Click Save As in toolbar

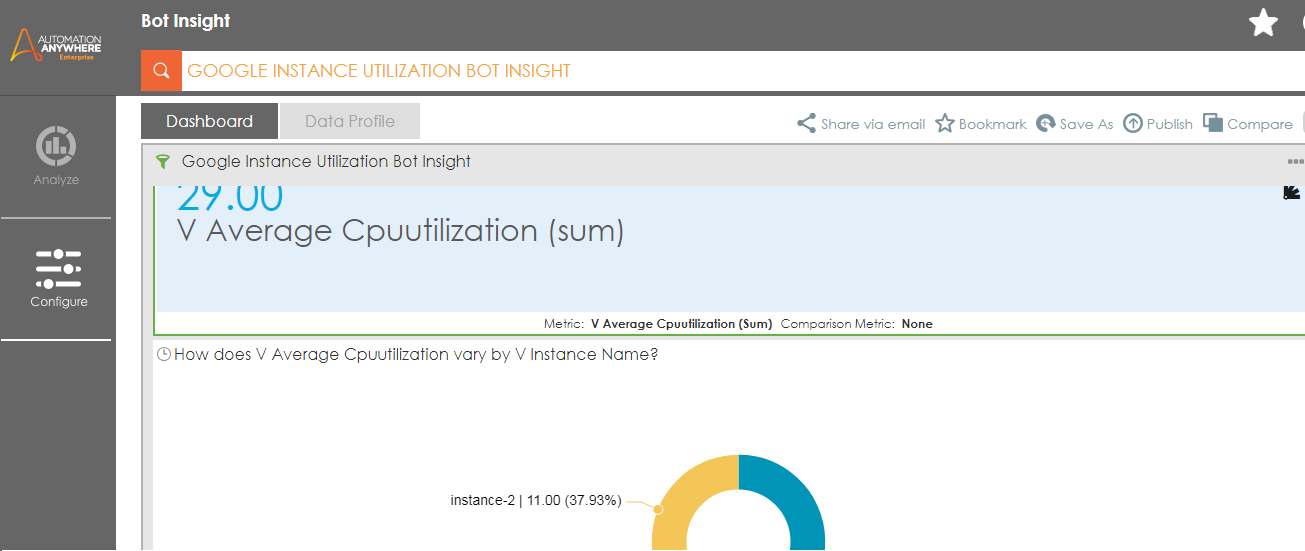[x=1074, y=124]
